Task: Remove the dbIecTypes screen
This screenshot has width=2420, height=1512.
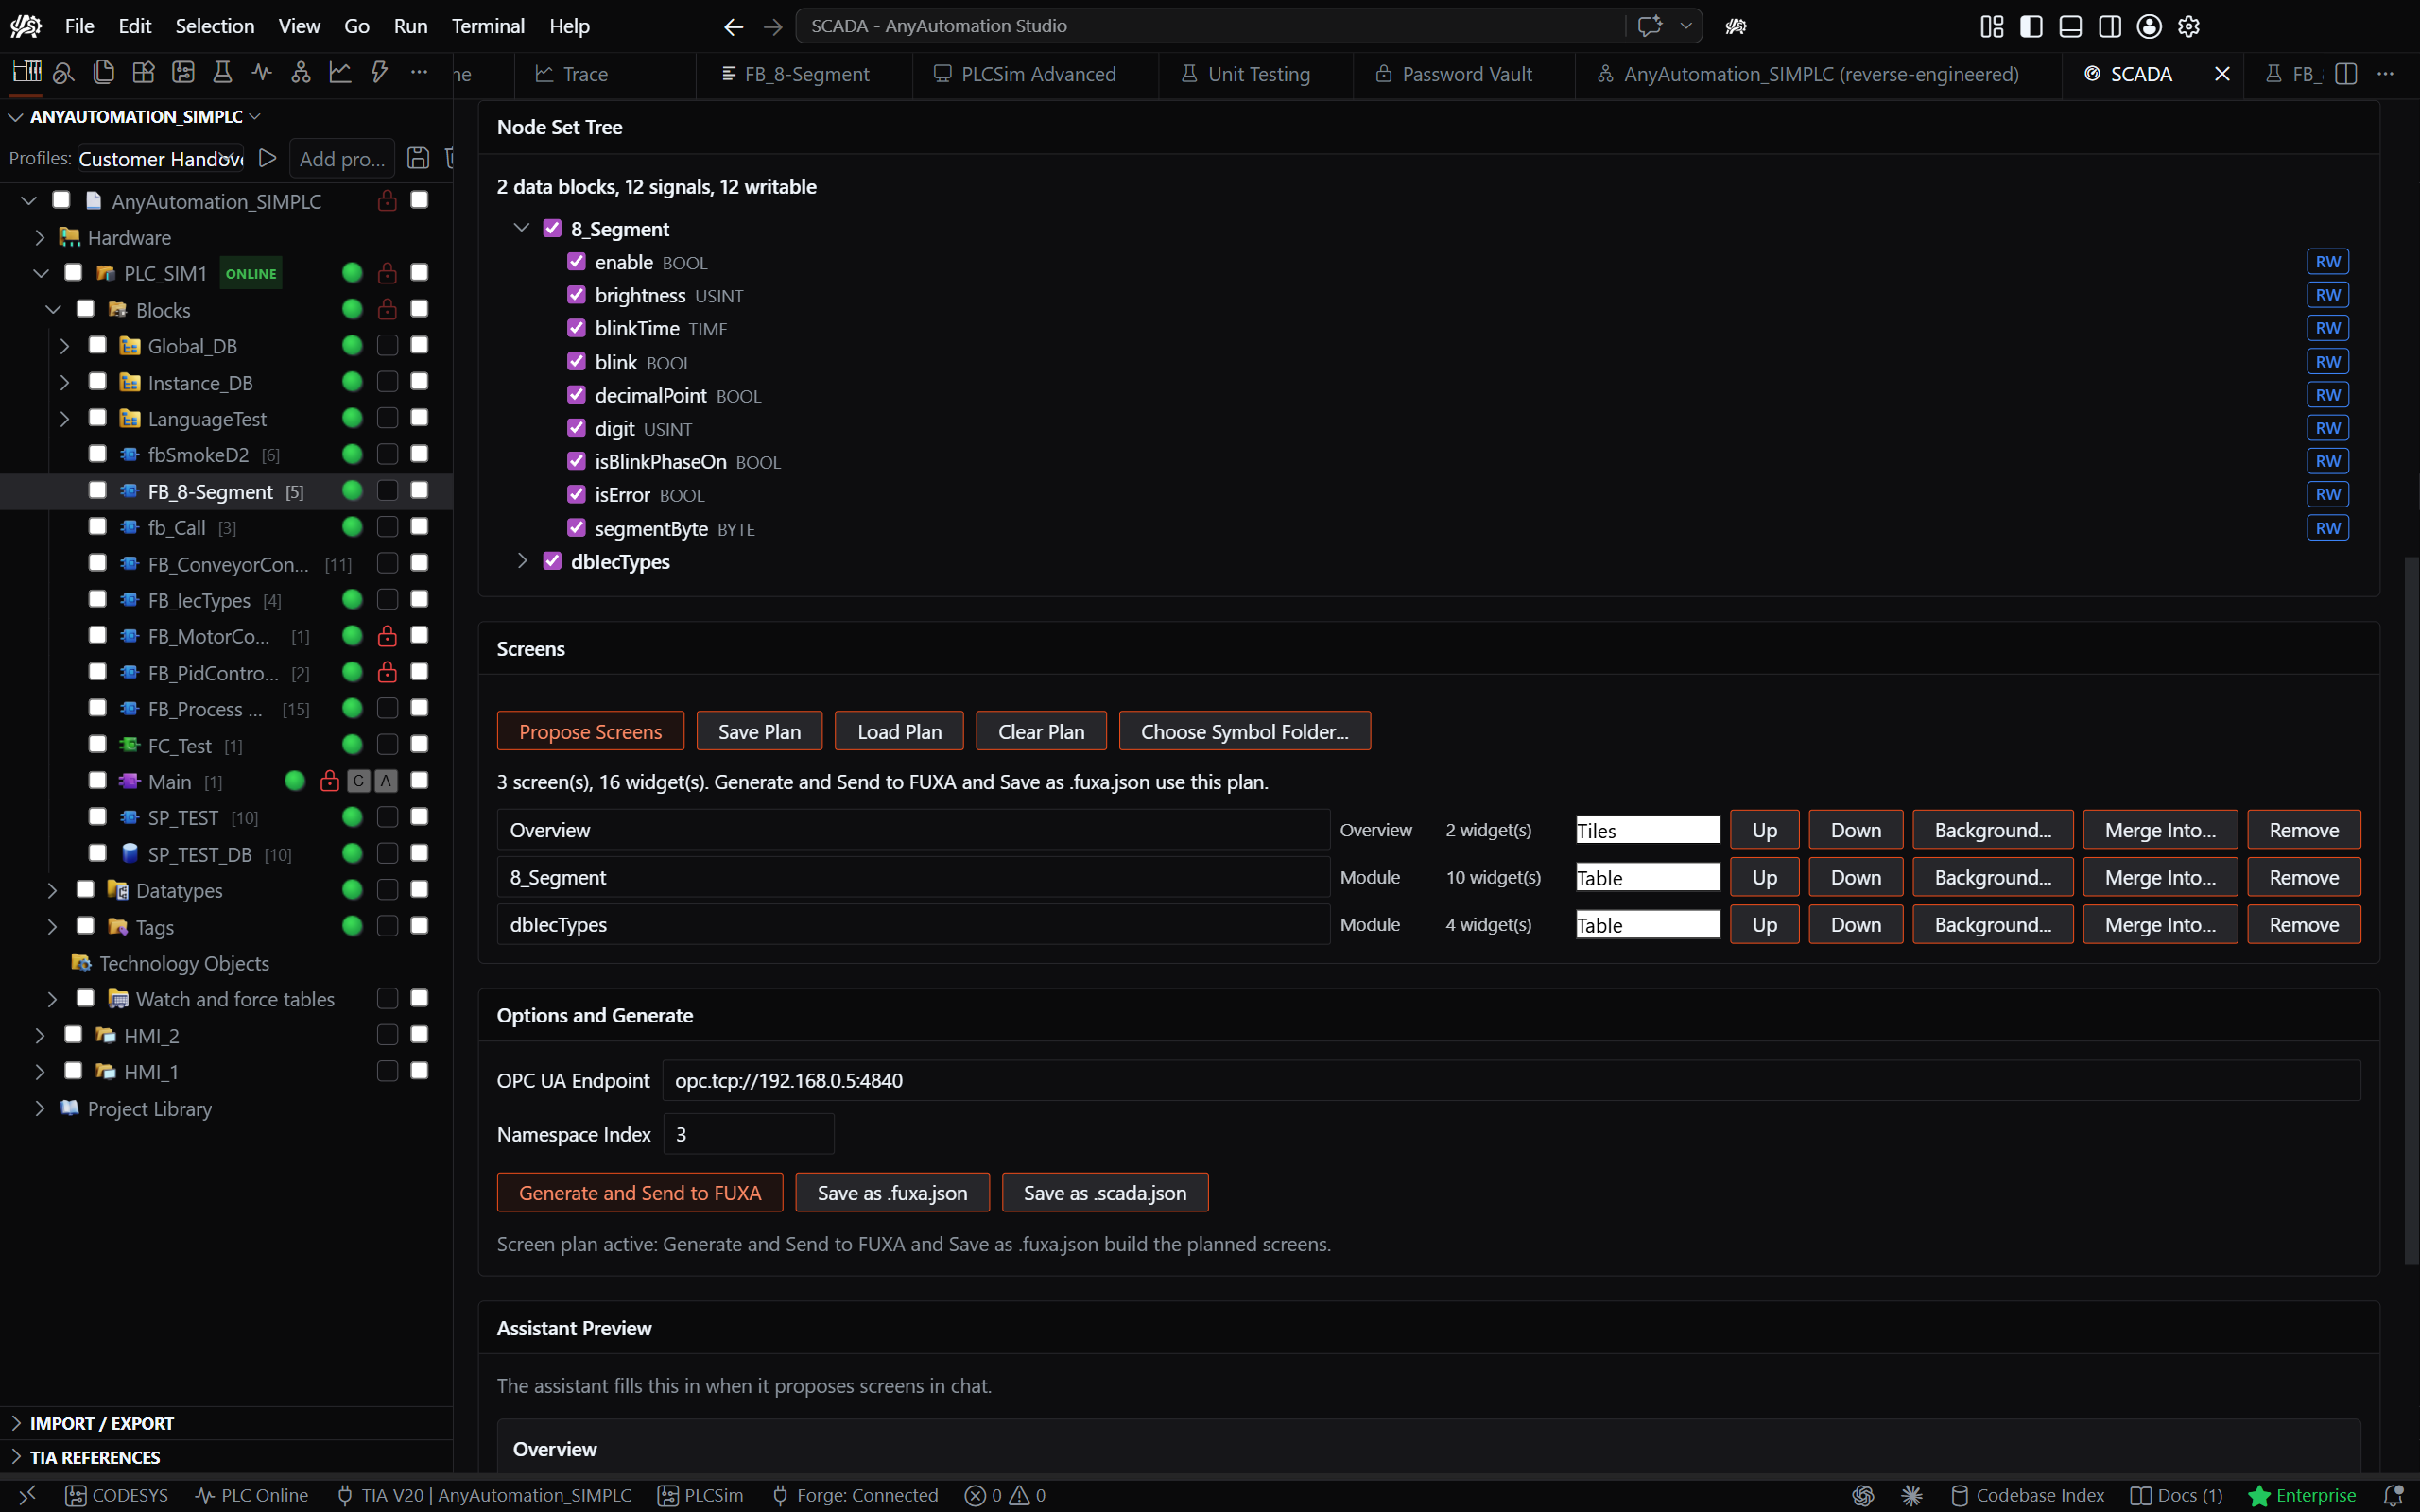Action: point(2303,924)
